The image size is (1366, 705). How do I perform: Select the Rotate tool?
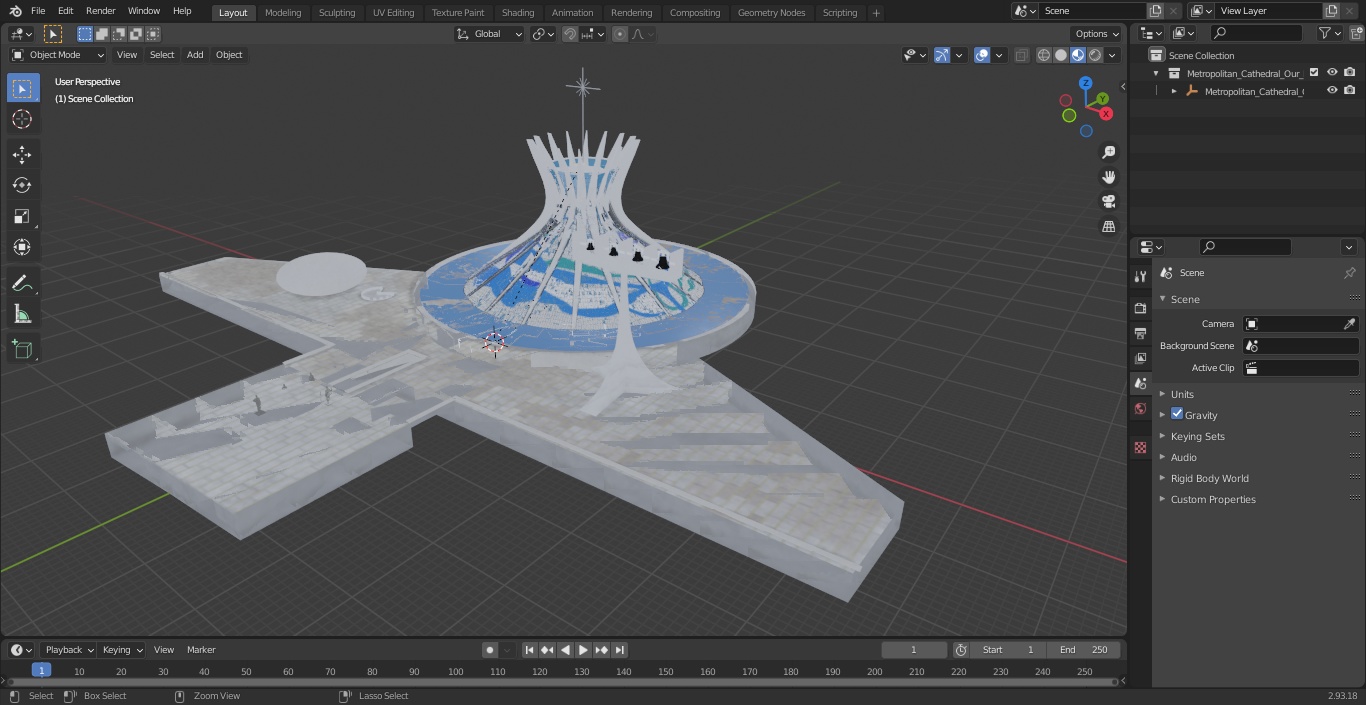22,185
